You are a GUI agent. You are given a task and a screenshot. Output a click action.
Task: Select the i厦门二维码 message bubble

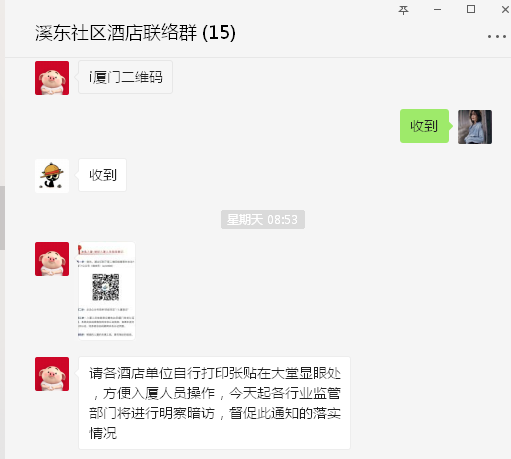125,77
